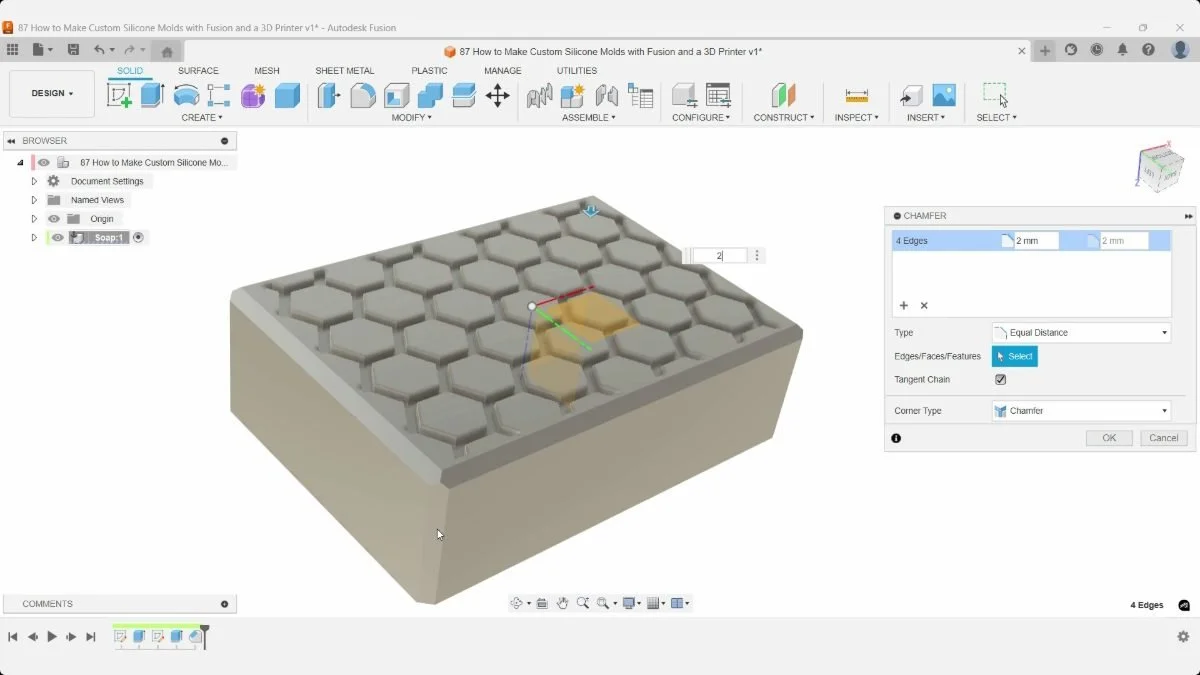Open the Corner Type dropdown
The image size is (1200, 675).
[x=1081, y=411]
